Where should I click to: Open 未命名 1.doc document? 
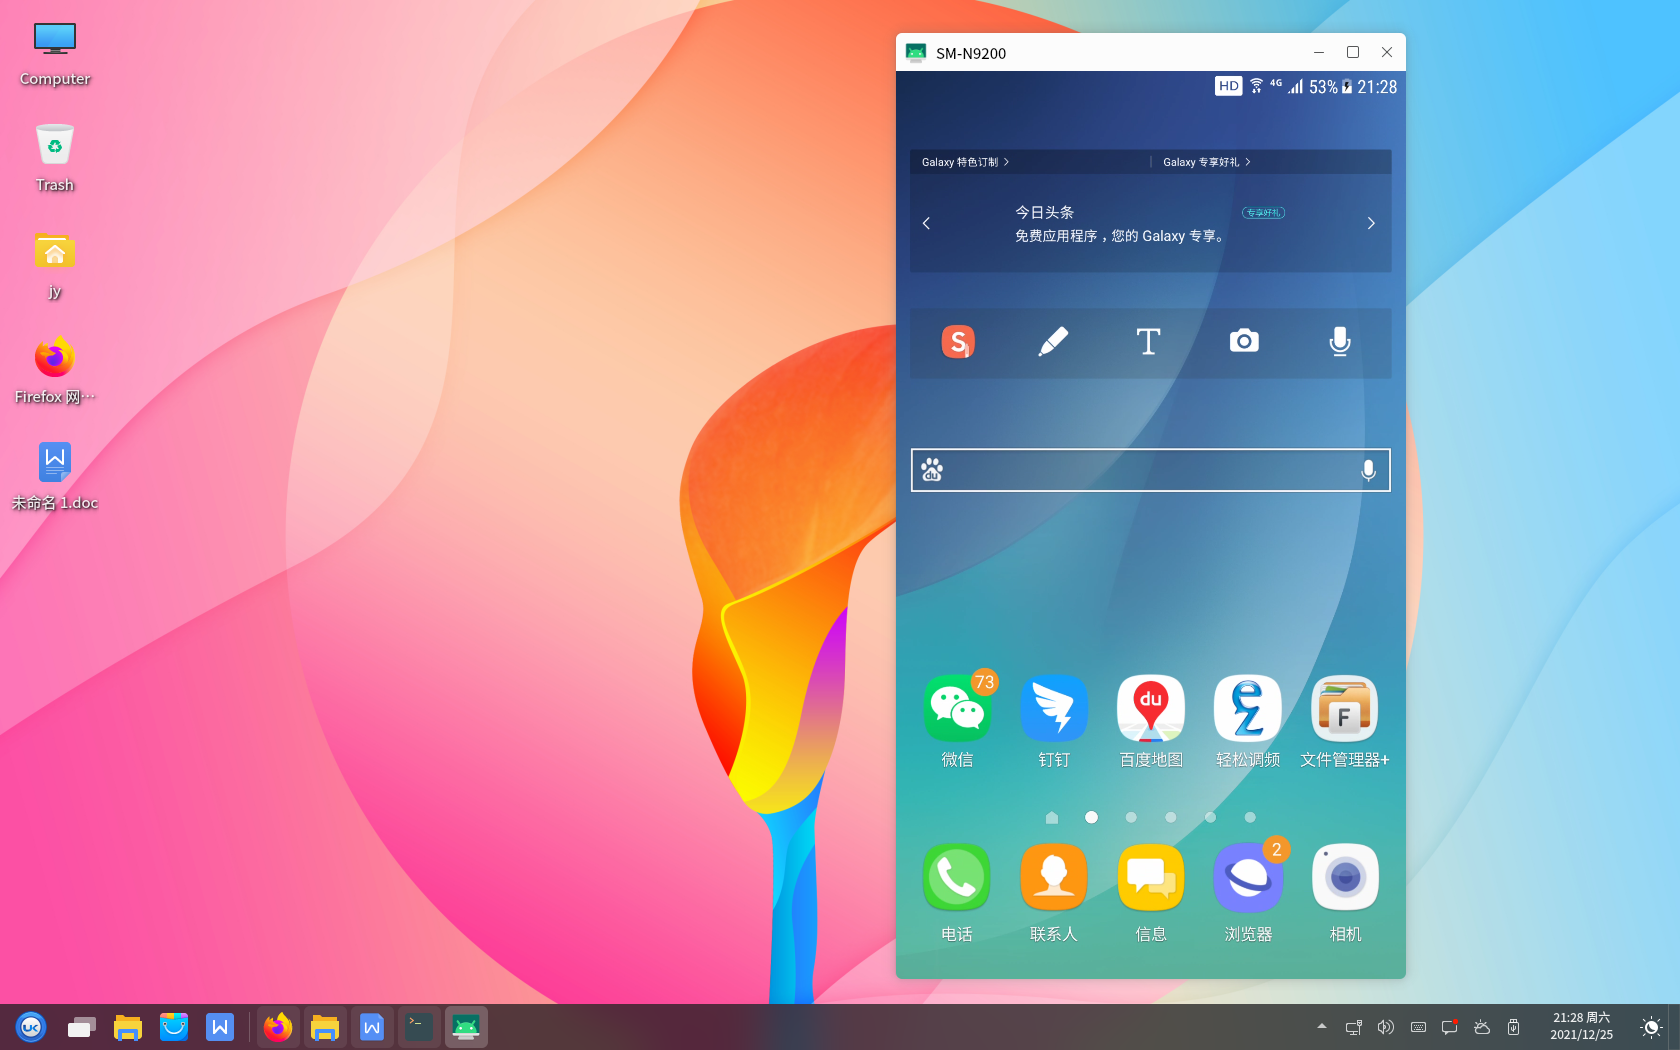55,476
